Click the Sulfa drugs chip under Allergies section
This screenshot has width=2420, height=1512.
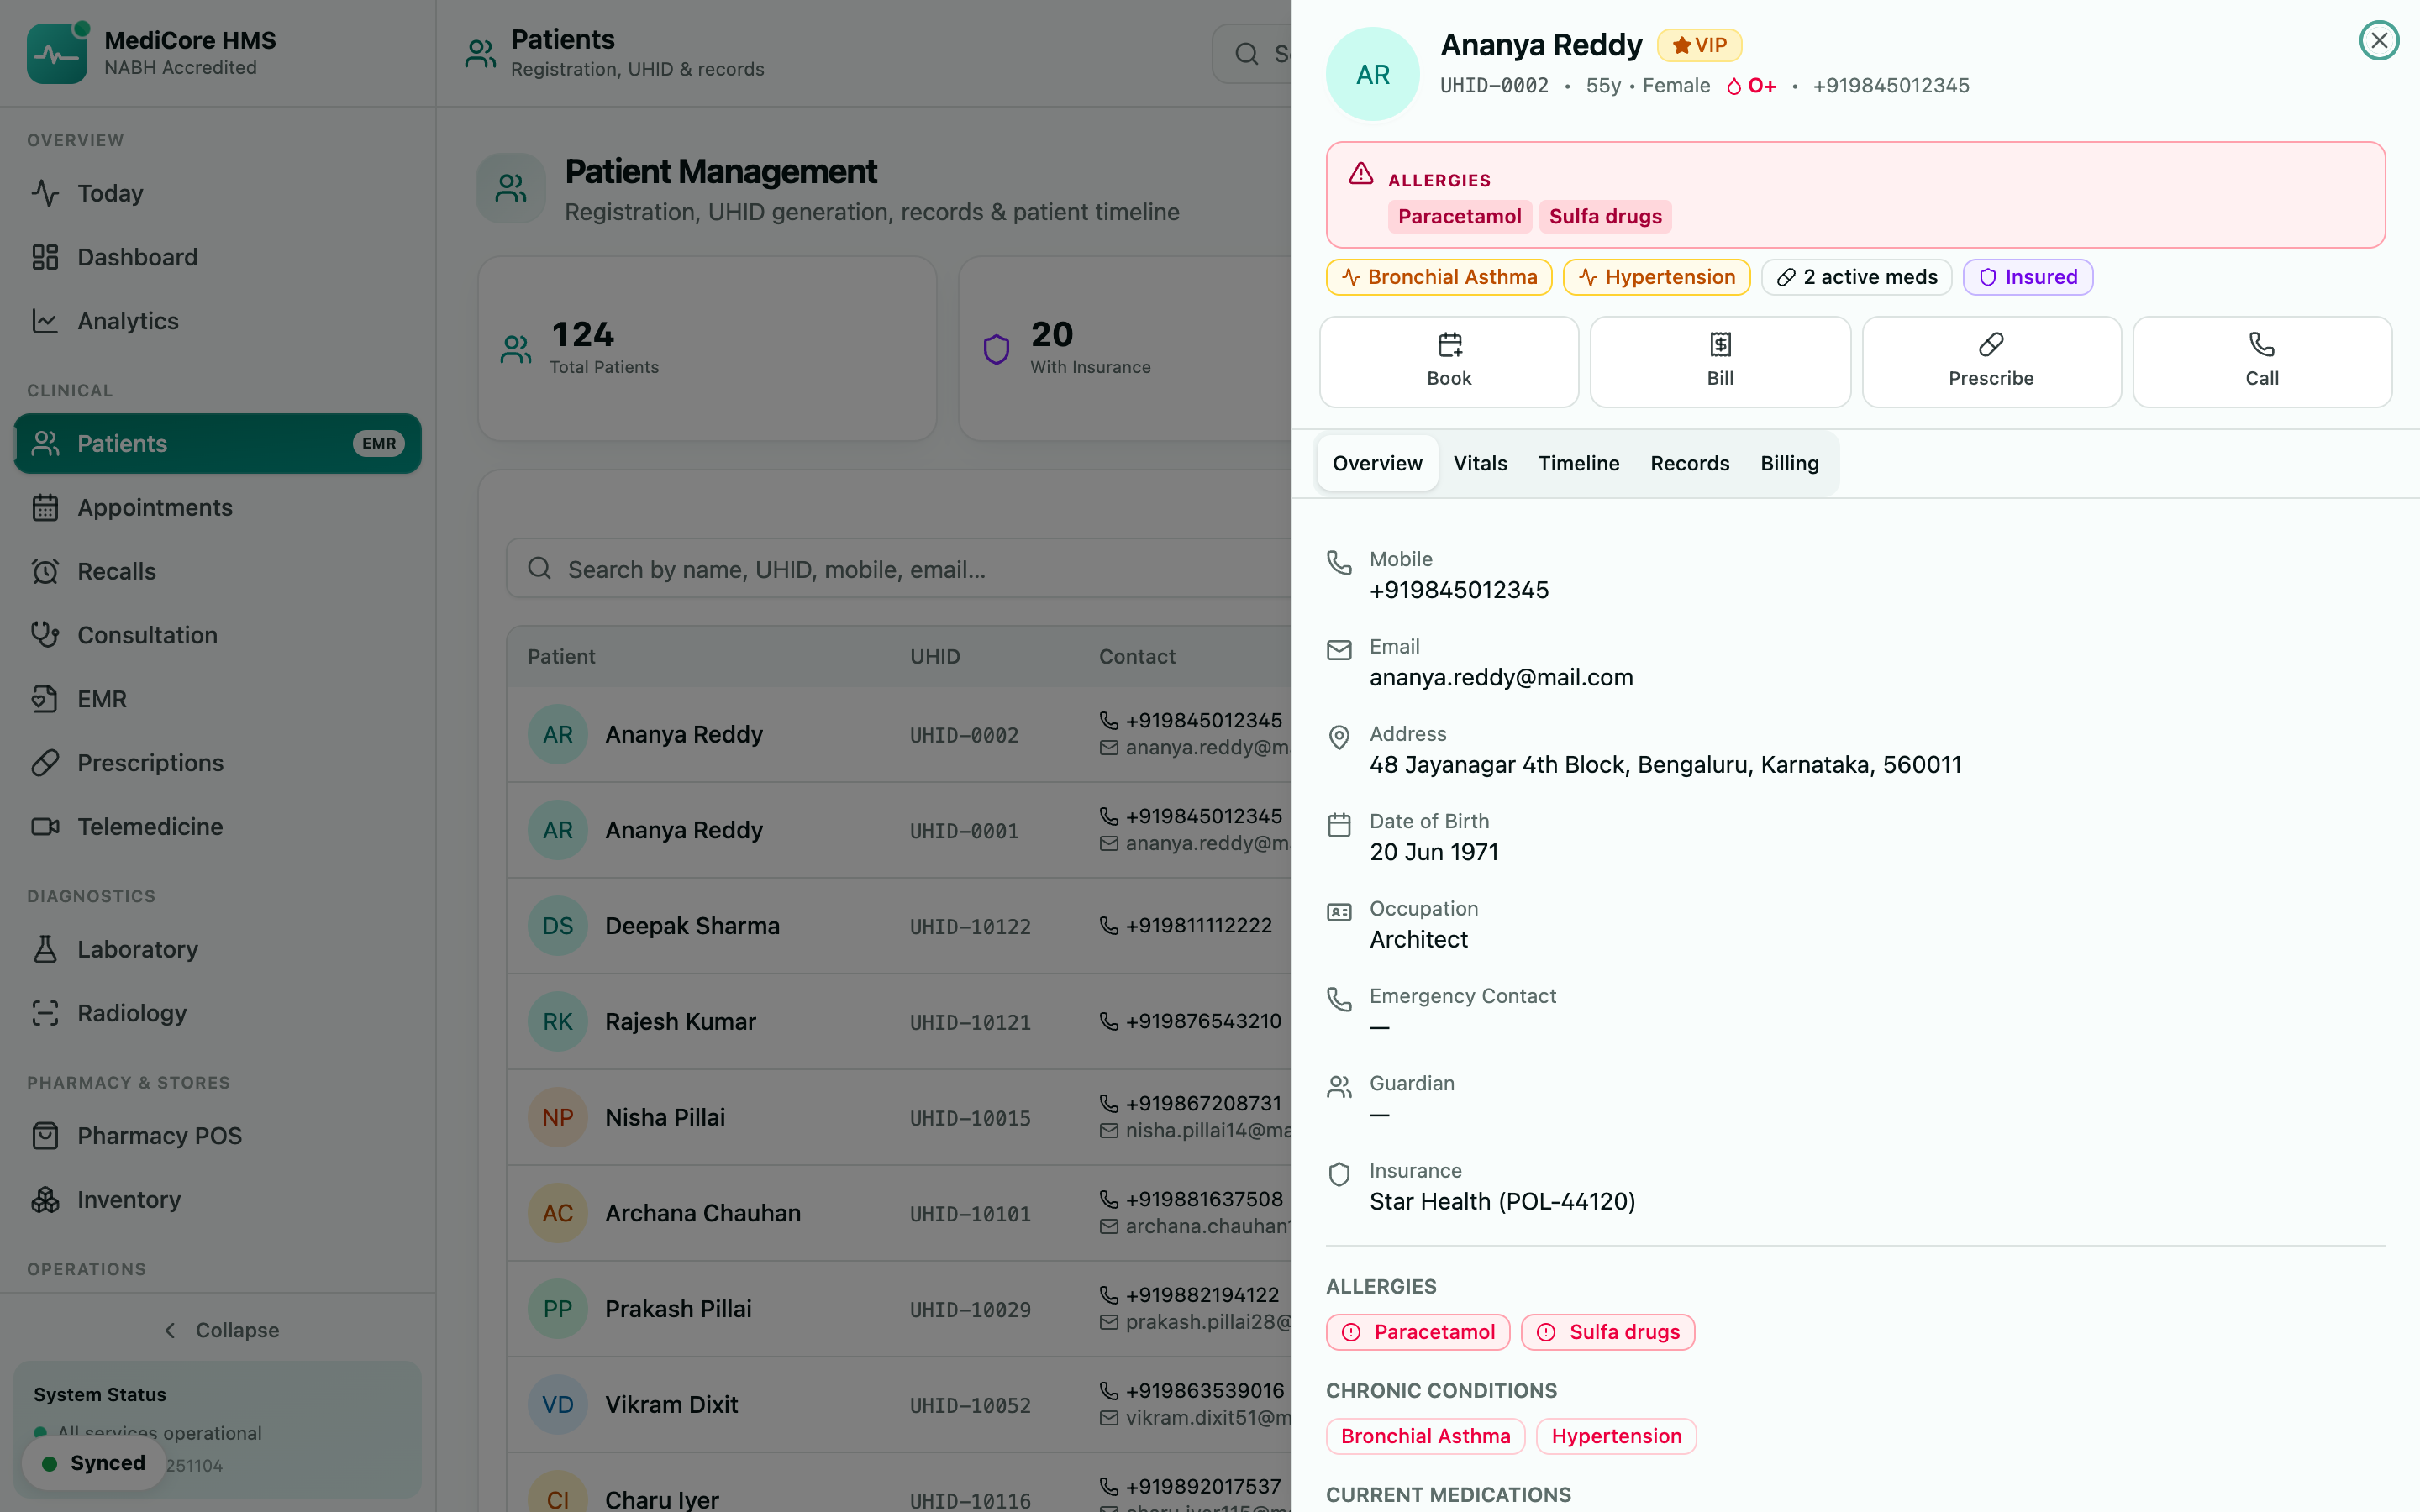point(1607,1332)
